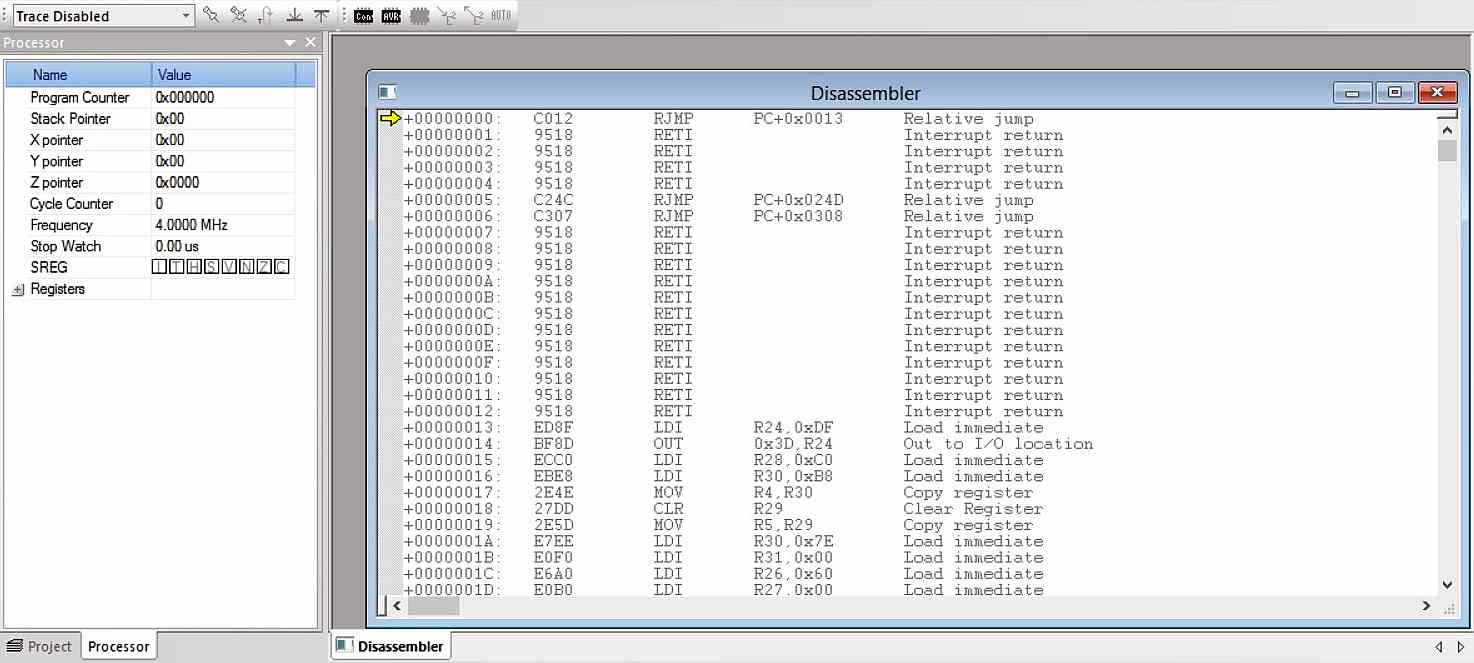The height and width of the screenshot is (663, 1474).
Task: Select the LDI R31,0x00 instruction line
Action: click(723, 557)
